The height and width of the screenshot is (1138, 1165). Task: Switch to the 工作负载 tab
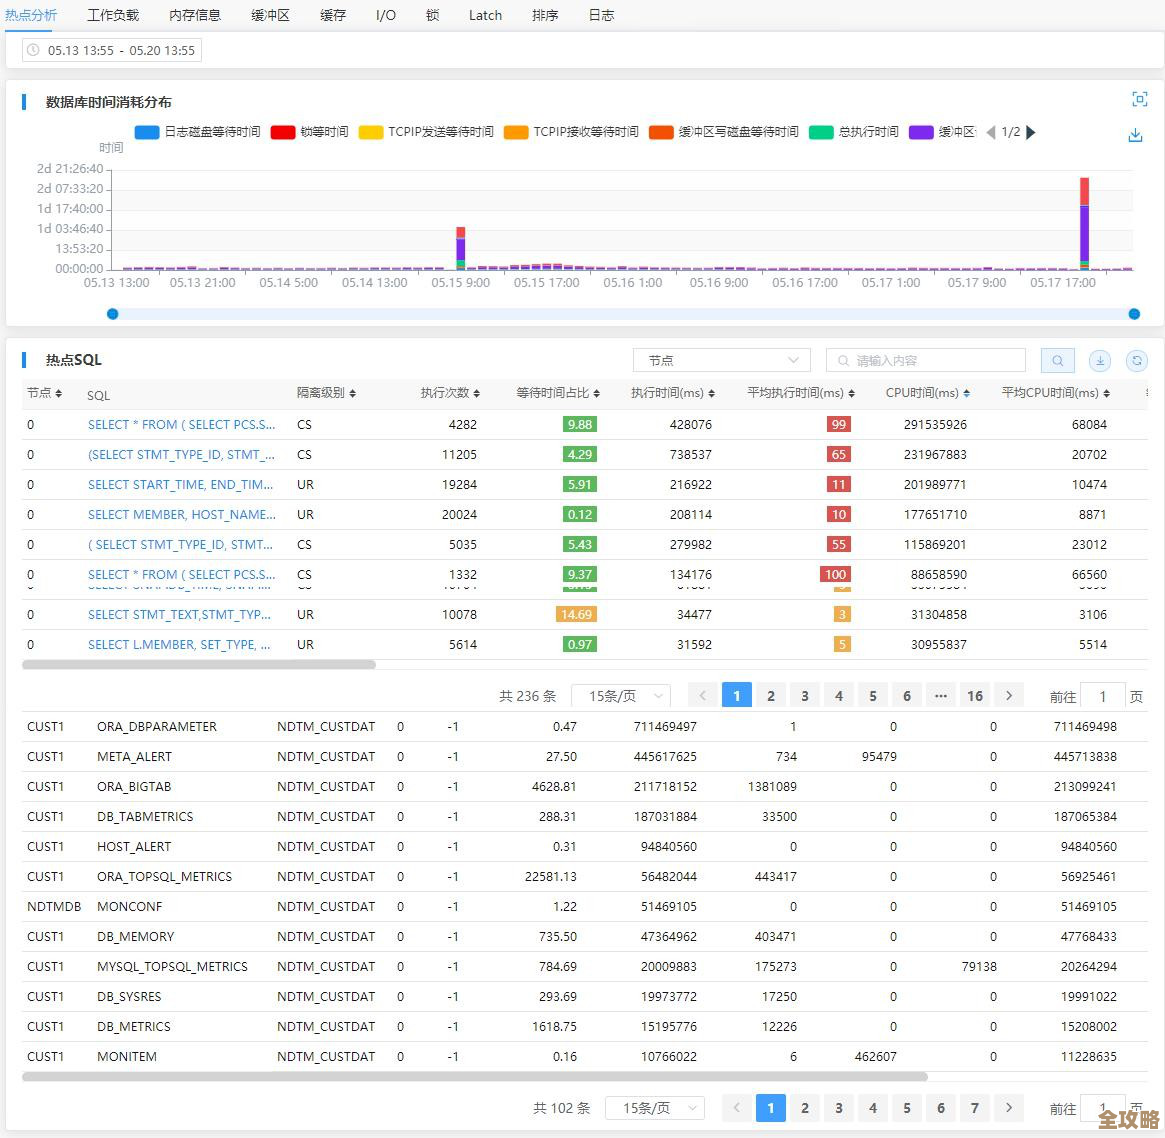tap(113, 15)
